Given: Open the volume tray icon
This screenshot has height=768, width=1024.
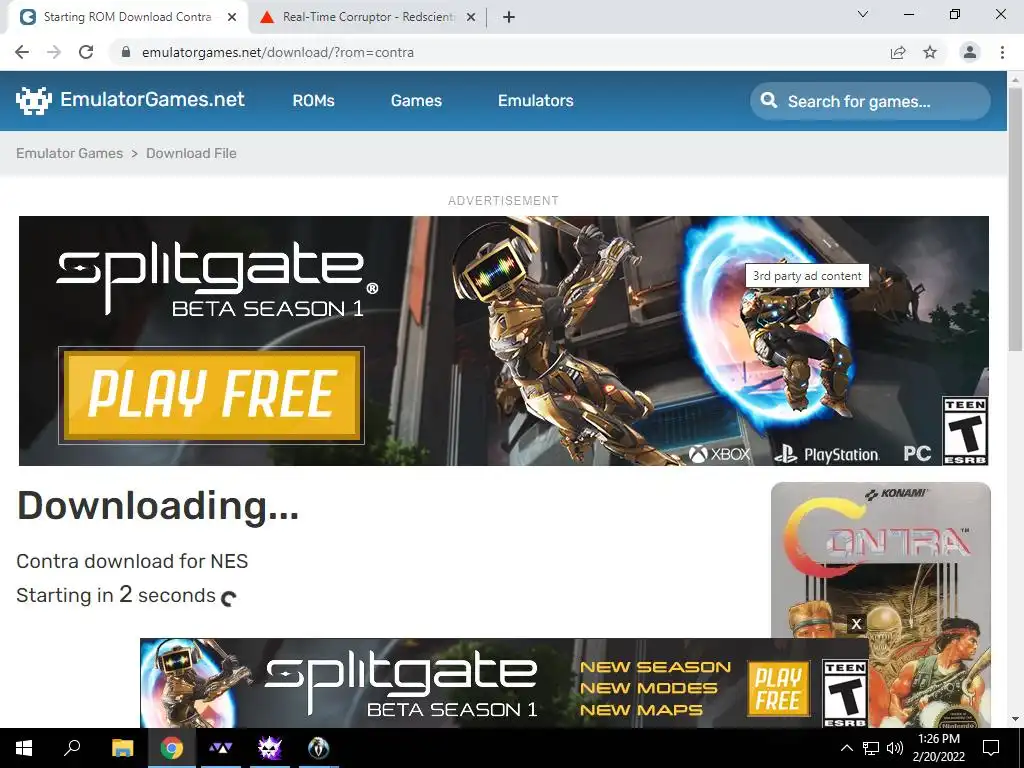Looking at the screenshot, I should click(x=895, y=748).
